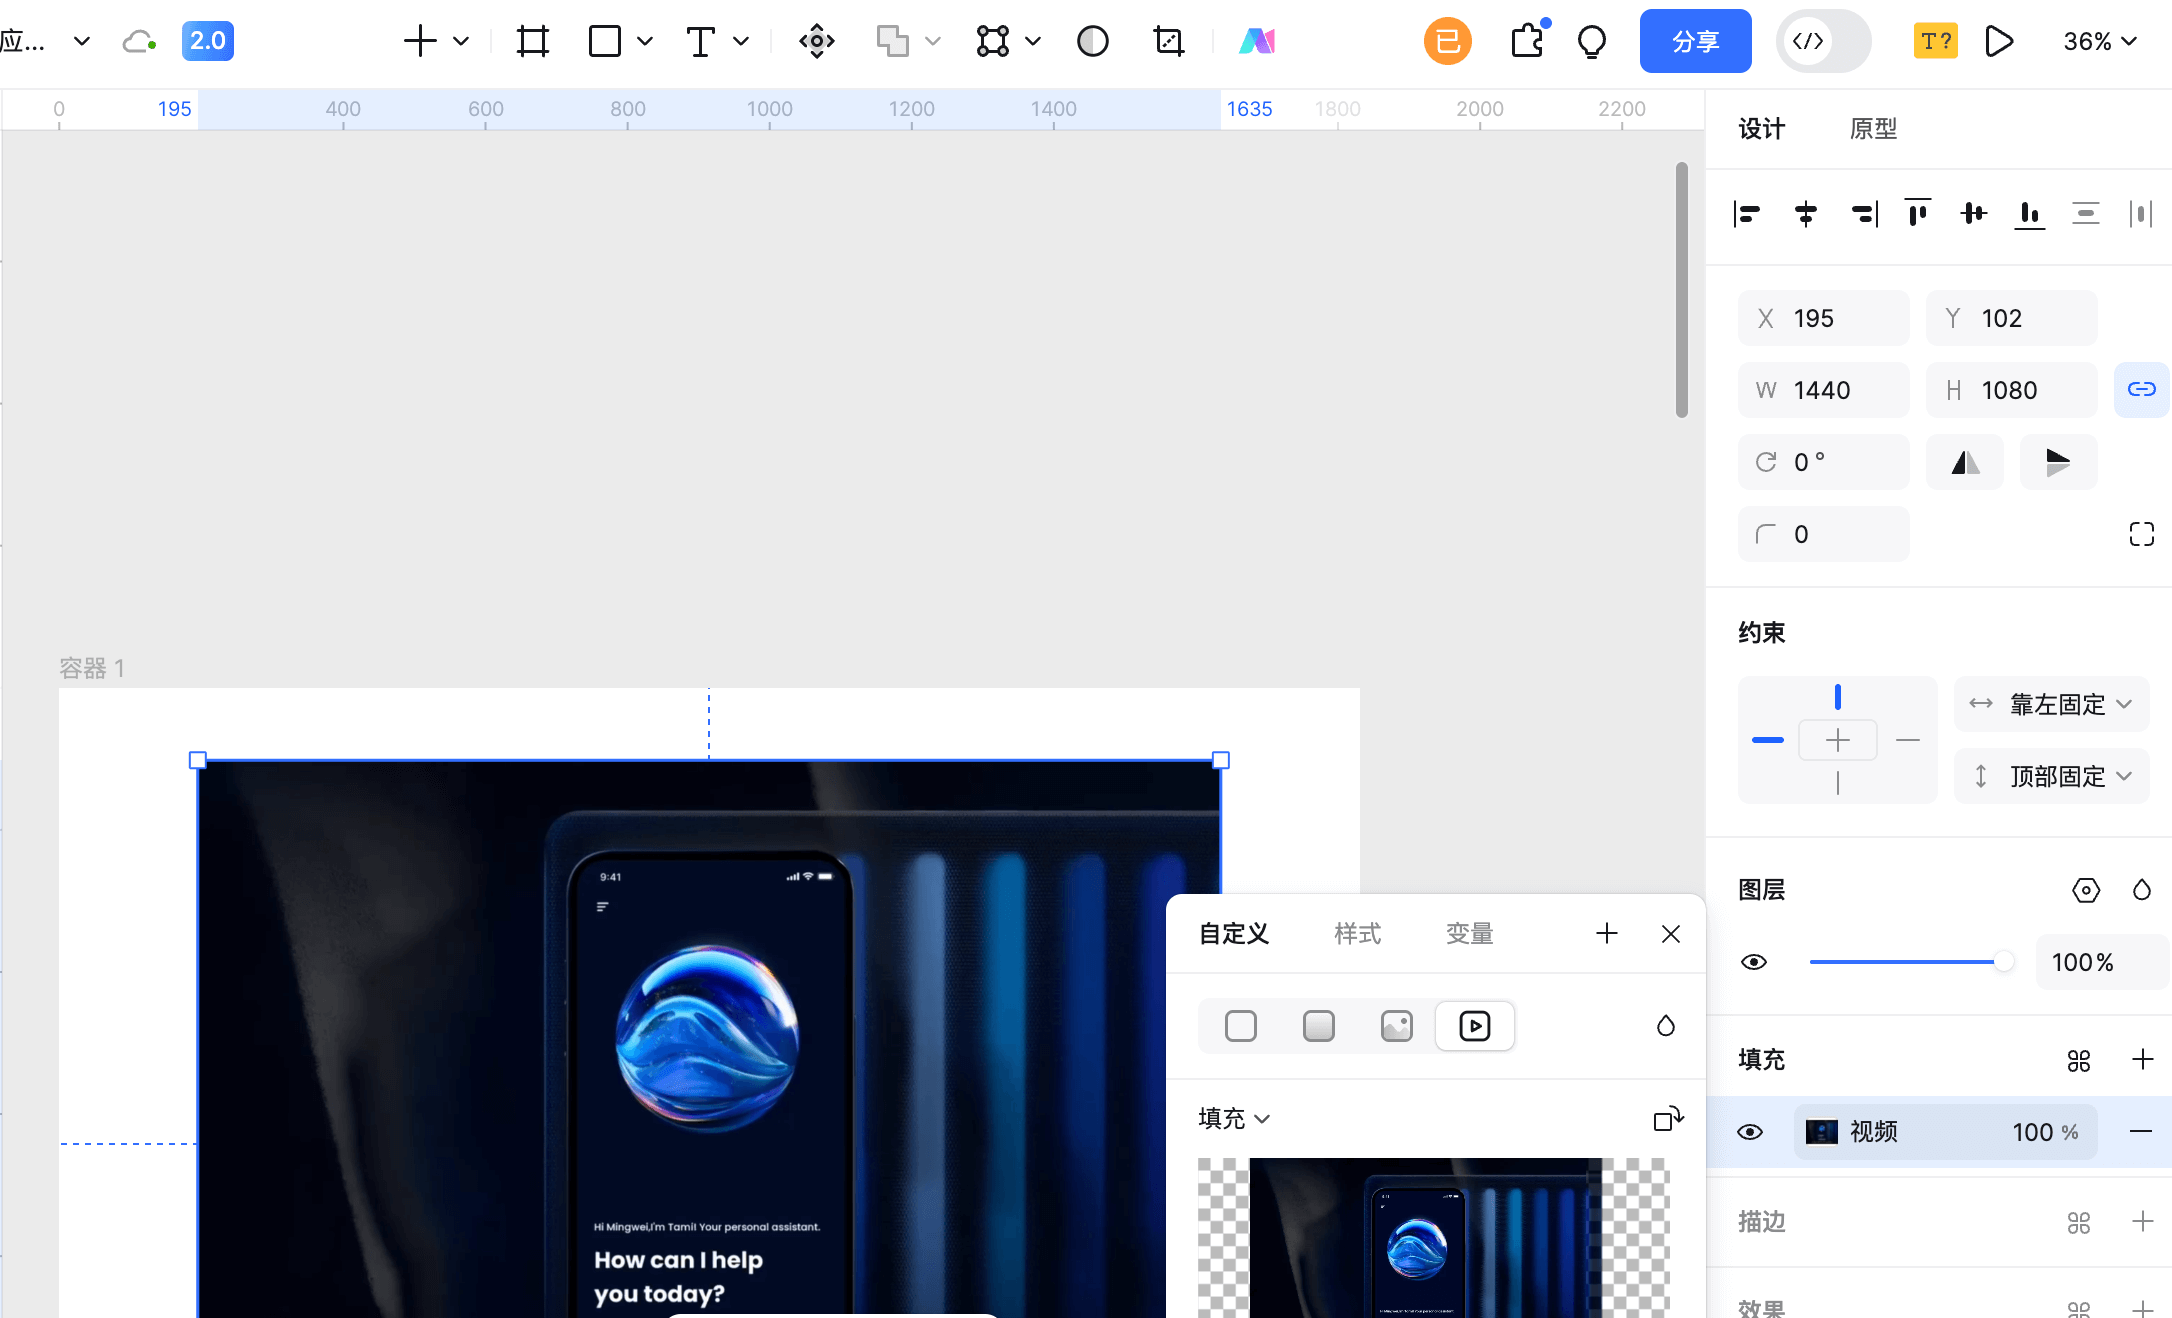Hide the 视频 fill with eye icon

coord(1750,1132)
